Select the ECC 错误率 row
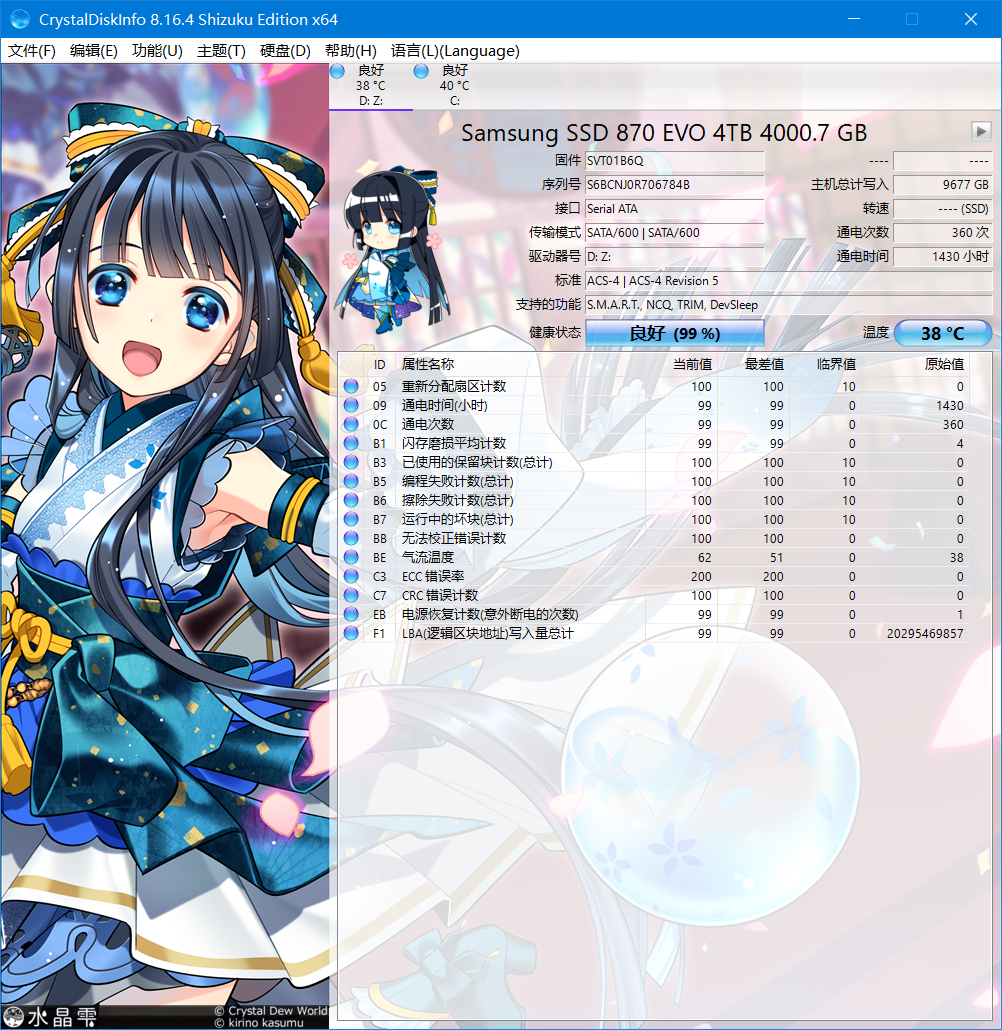Image resolution: width=1002 pixels, height=1030 pixels. [x=654, y=577]
